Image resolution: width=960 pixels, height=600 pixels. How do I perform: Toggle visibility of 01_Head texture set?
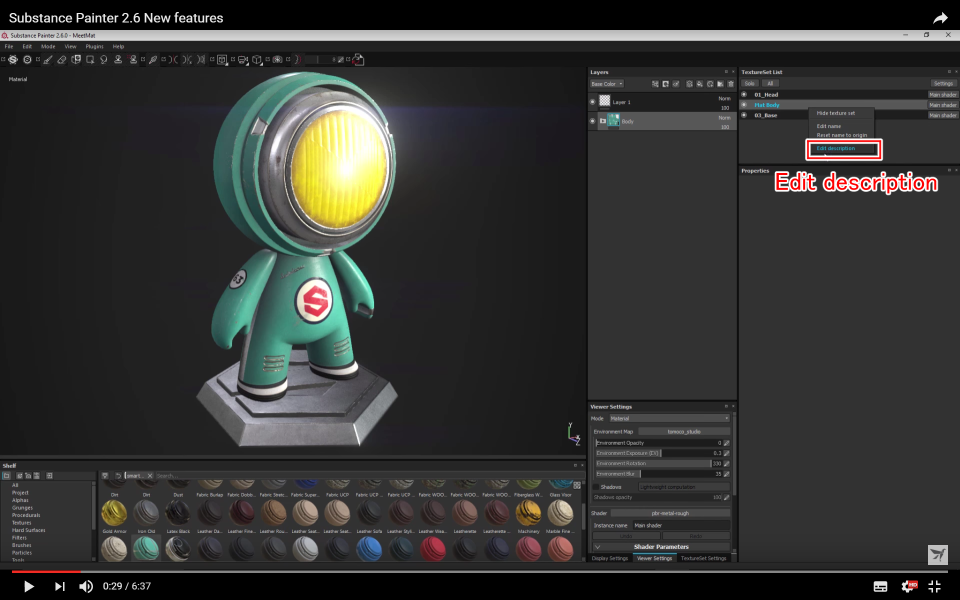coord(744,95)
